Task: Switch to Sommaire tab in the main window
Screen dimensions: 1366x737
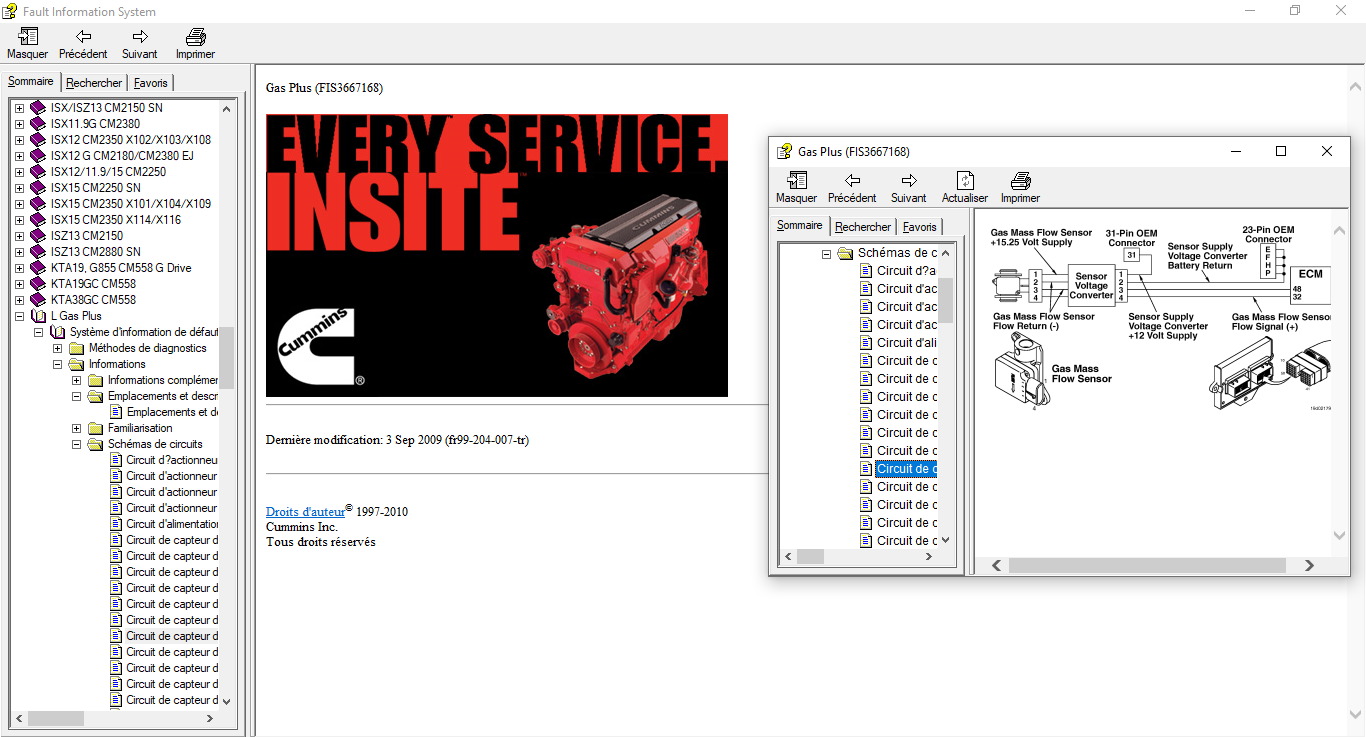Action: coord(31,82)
